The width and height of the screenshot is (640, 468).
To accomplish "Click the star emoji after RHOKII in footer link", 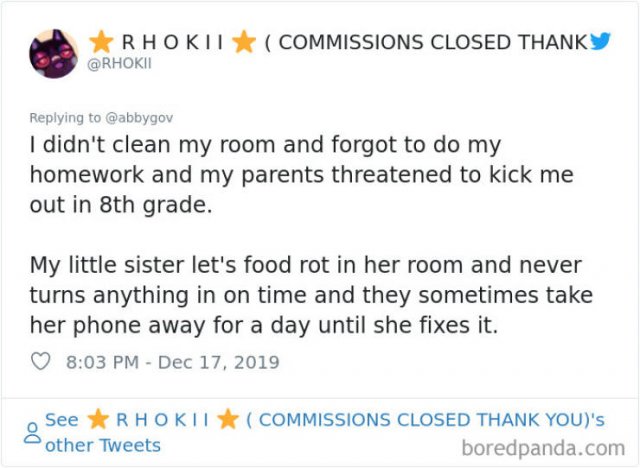I will click(x=228, y=419).
